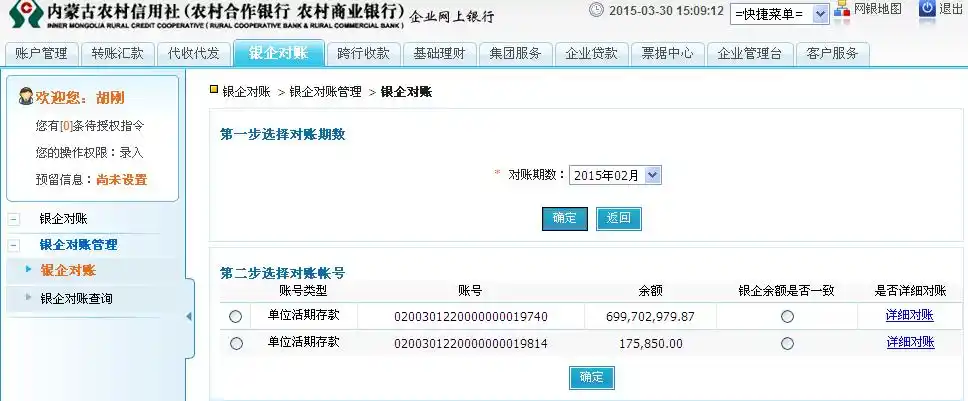Select the 银企对账 main tab
This screenshot has width=968, height=401.
coord(278,53)
